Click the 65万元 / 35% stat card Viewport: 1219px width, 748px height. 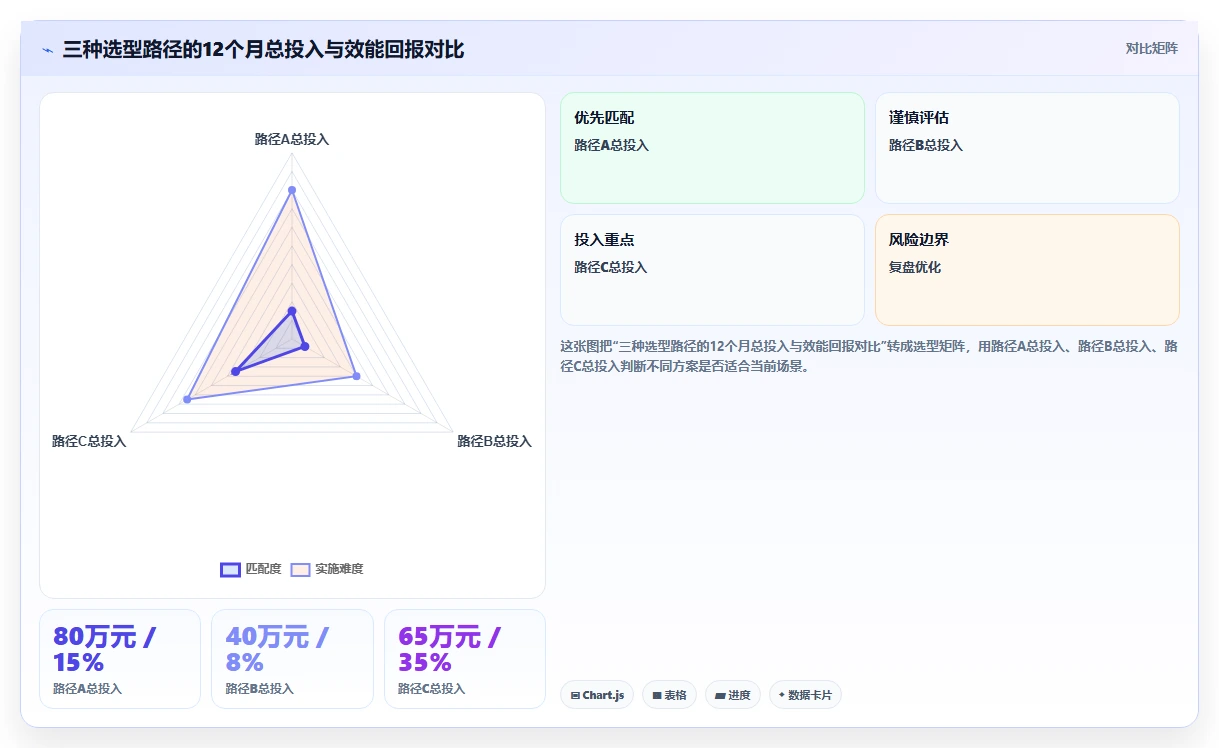tap(465, 659)
